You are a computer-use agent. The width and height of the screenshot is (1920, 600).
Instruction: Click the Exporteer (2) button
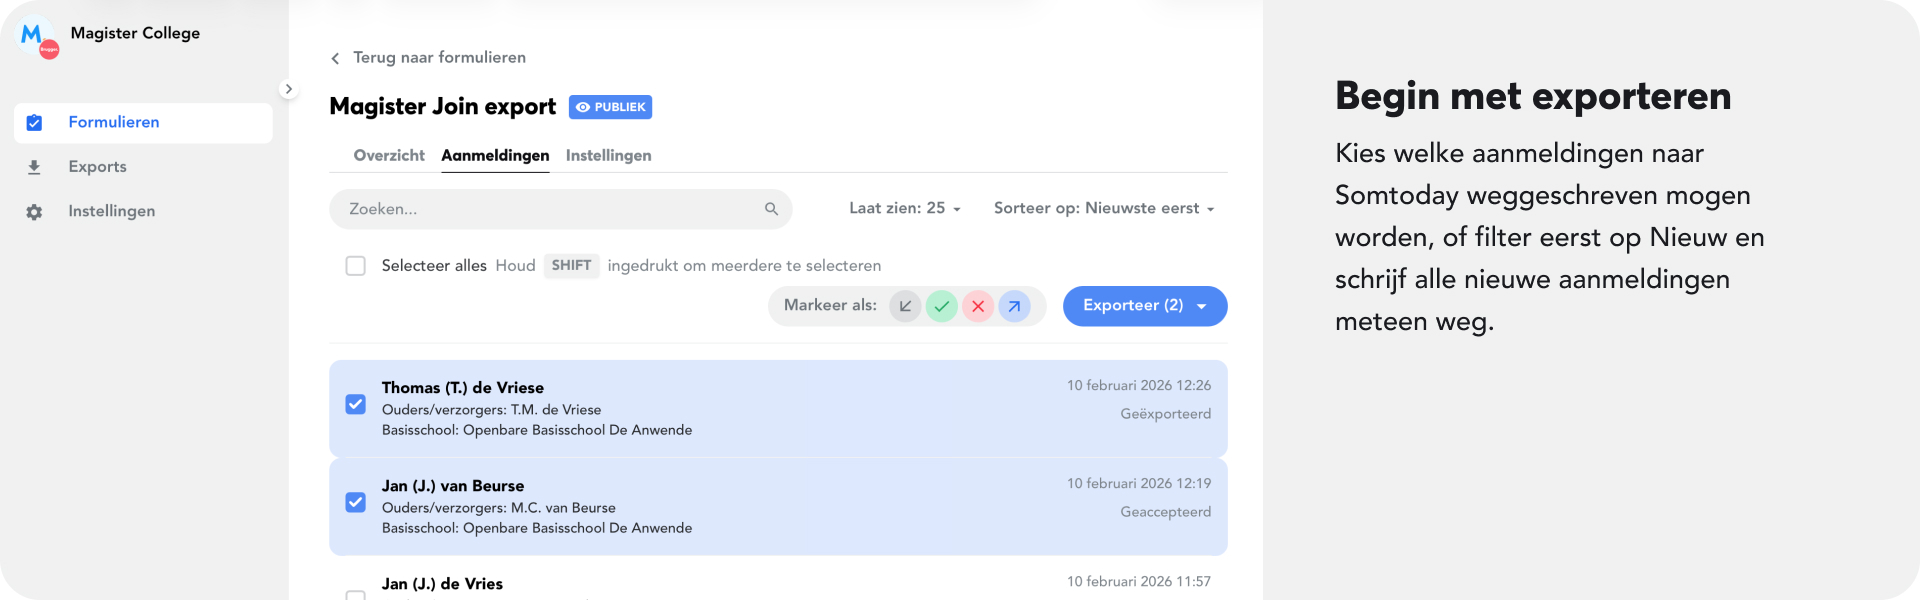(x=1144, y=306)
